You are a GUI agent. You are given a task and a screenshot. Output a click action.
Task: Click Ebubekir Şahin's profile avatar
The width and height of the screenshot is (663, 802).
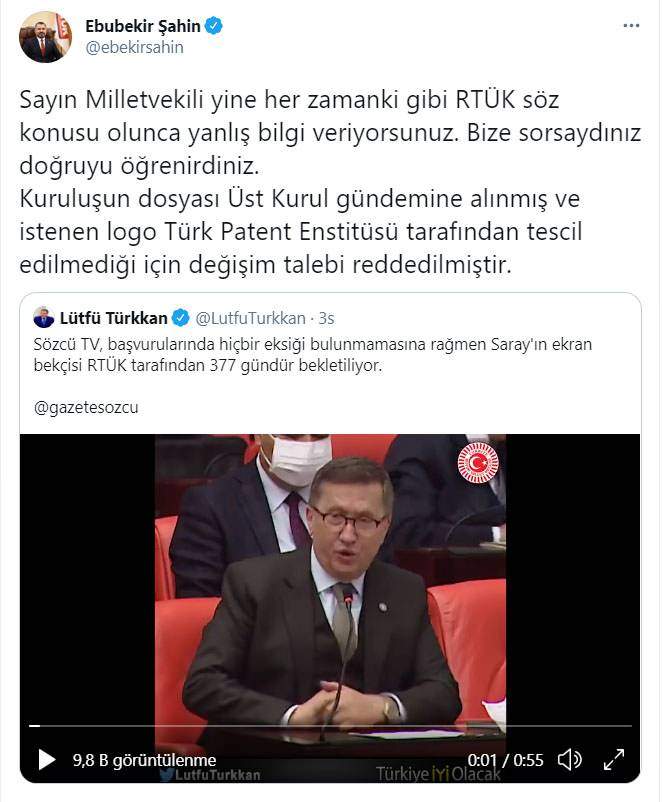pyautogui.click(x=46, y=37)
